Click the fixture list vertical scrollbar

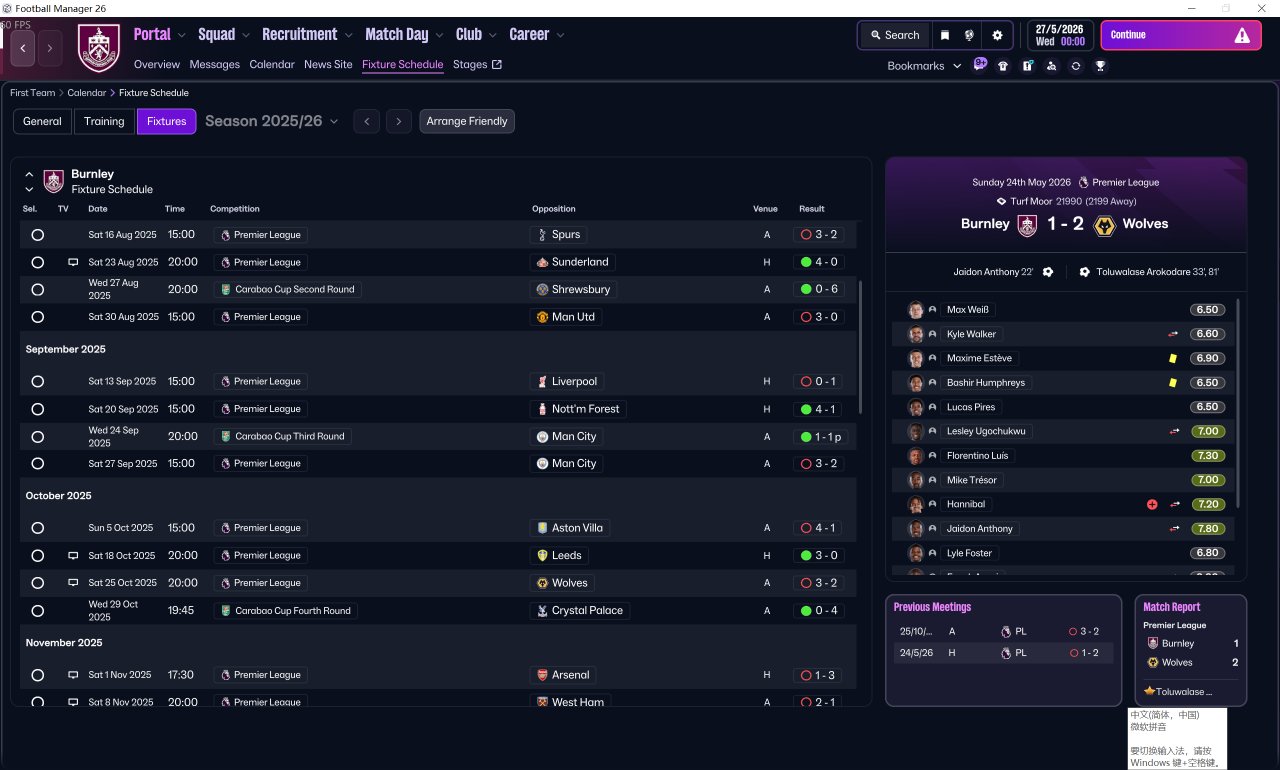pos(860,347)
